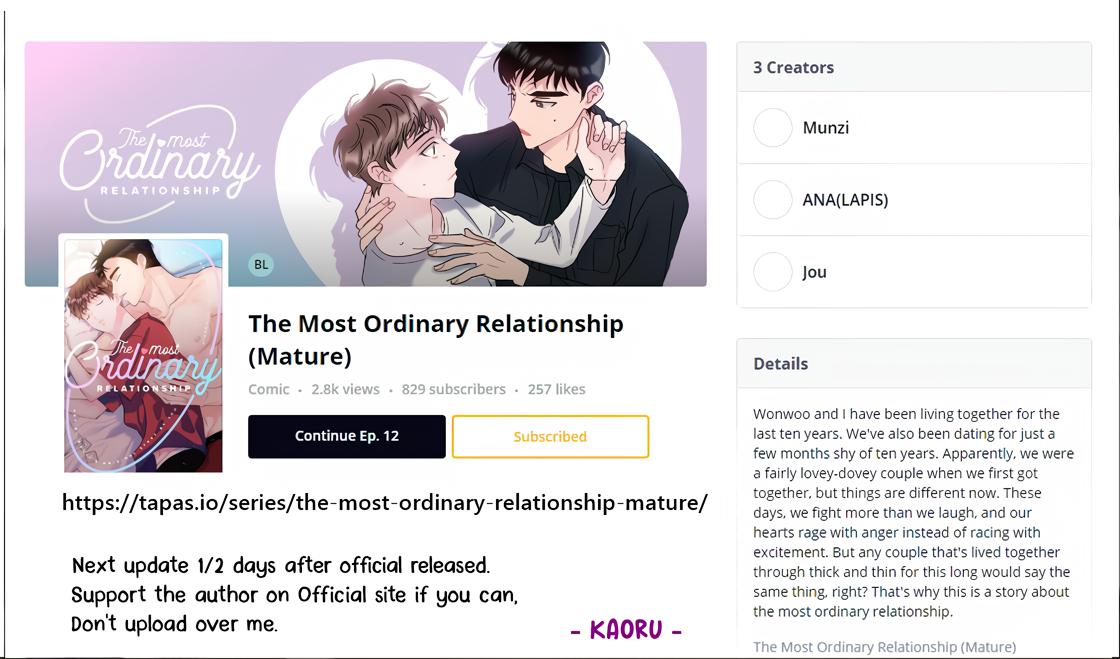Click the Comic type label
This screenshot has height=659, width=1120.
(269, 389)
